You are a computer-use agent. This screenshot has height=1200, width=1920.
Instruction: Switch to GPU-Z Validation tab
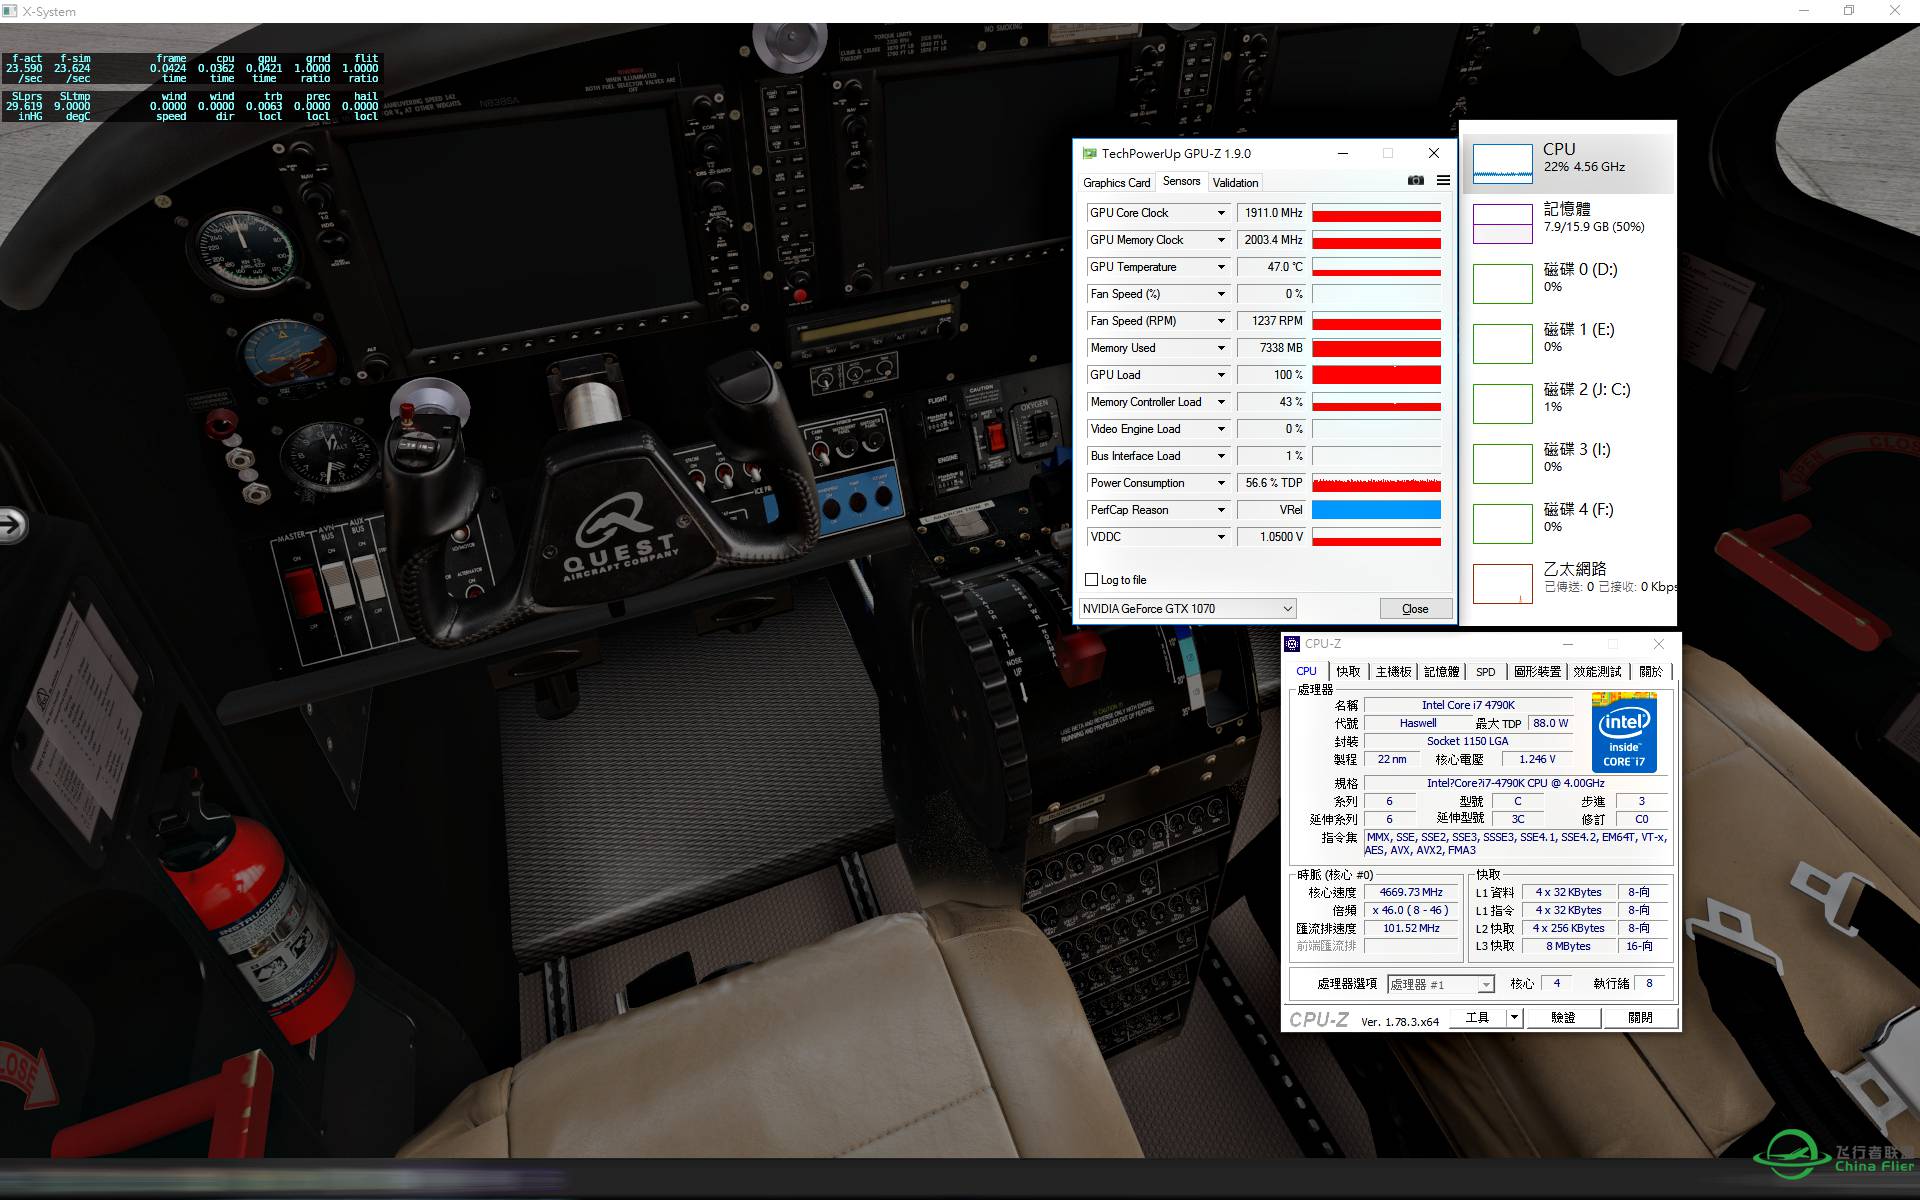[1235, 183]
